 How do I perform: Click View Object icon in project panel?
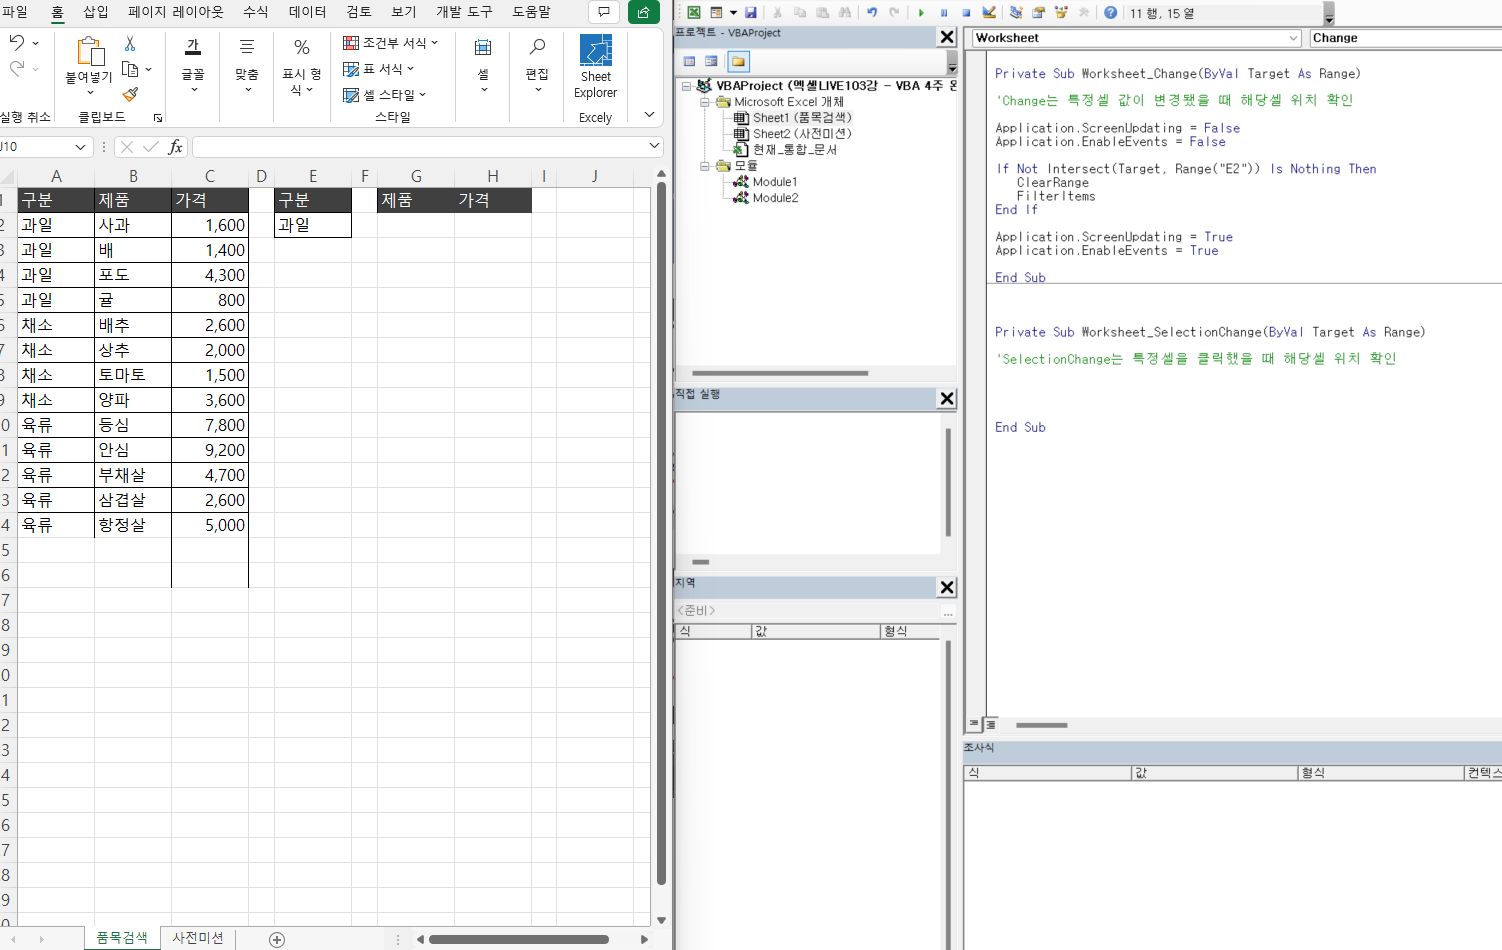pos(712,61)
